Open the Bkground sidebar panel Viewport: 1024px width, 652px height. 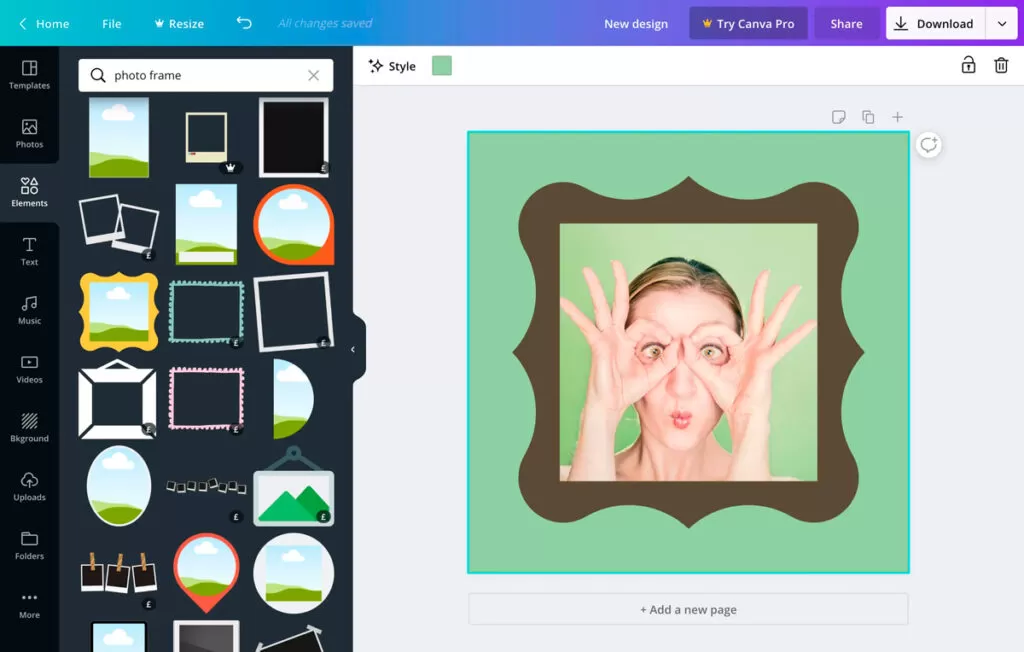click(x=29, y=428)
